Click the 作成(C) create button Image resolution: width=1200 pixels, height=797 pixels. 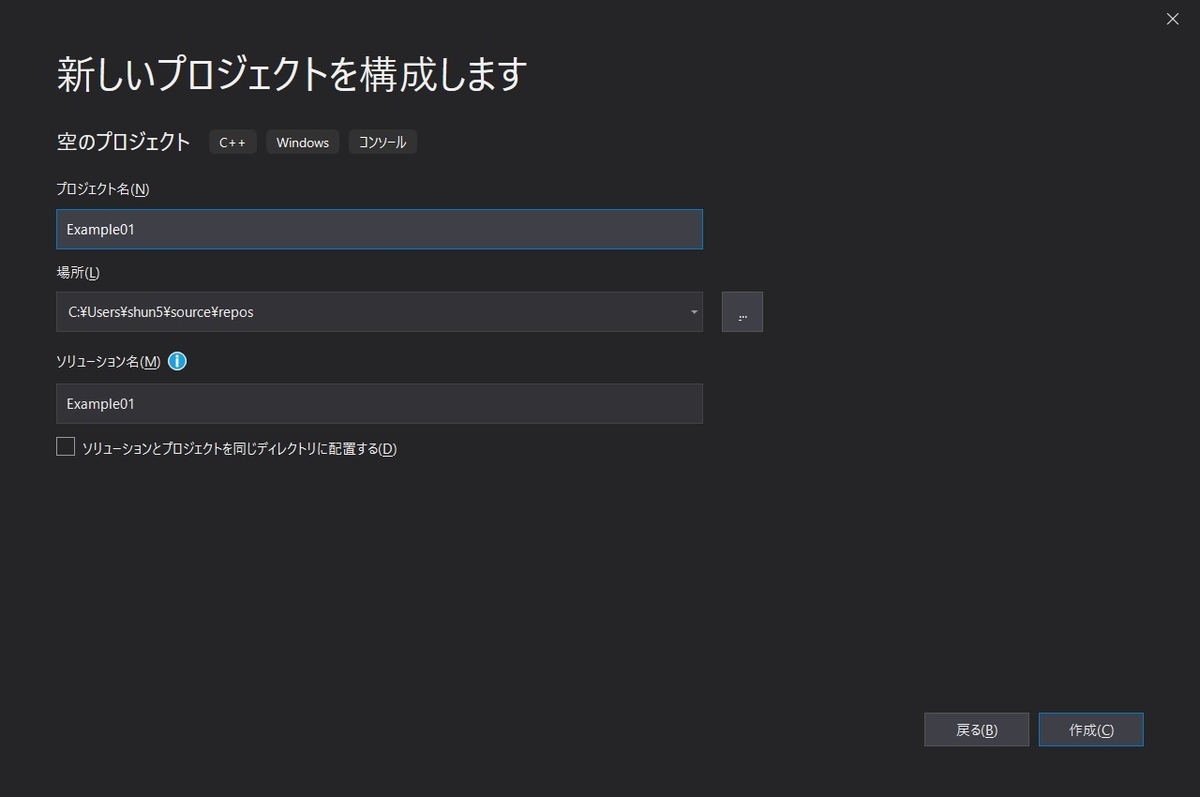click(1091, 730)
